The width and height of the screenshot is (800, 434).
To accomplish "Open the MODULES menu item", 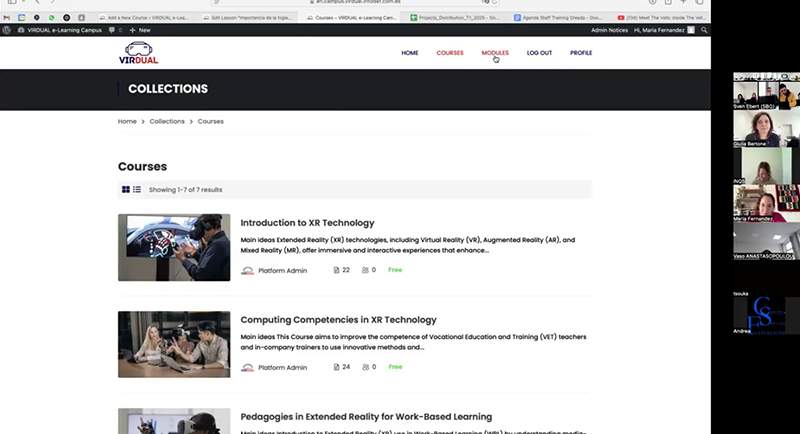I will pos(494,53).
